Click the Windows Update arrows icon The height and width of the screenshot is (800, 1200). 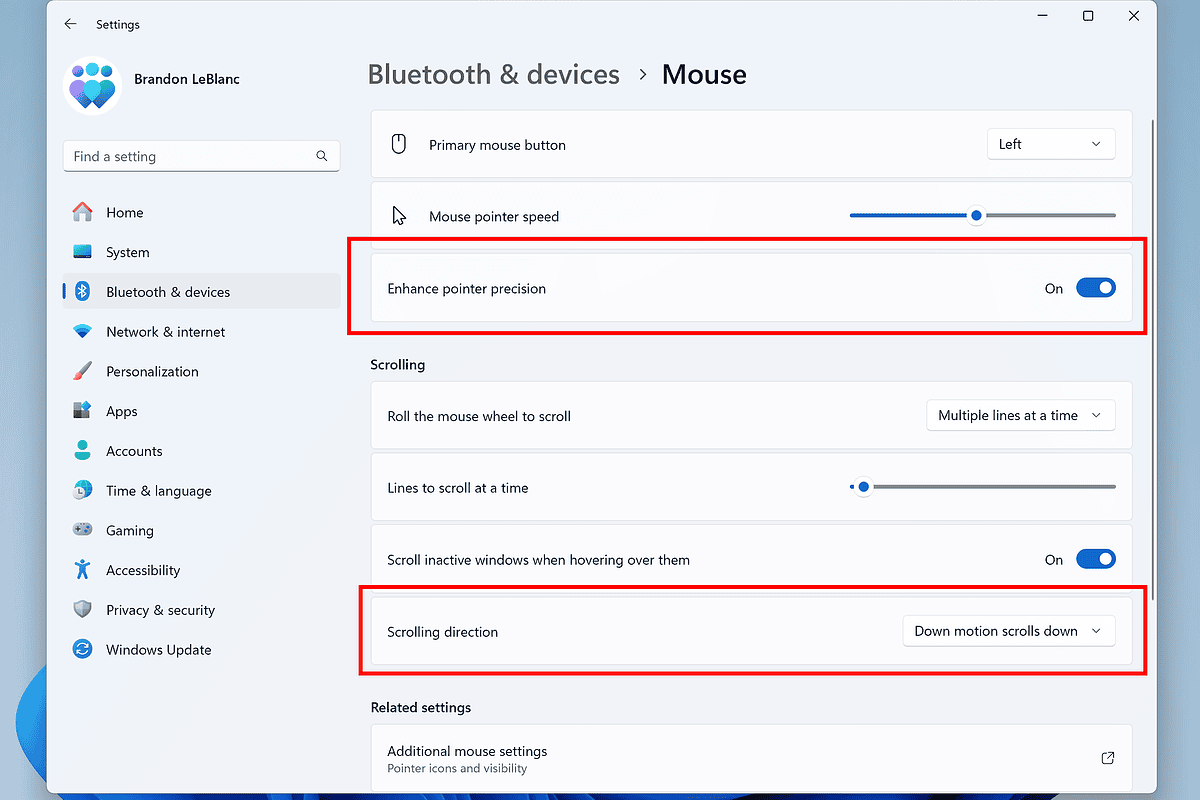[x=83, y=649]
